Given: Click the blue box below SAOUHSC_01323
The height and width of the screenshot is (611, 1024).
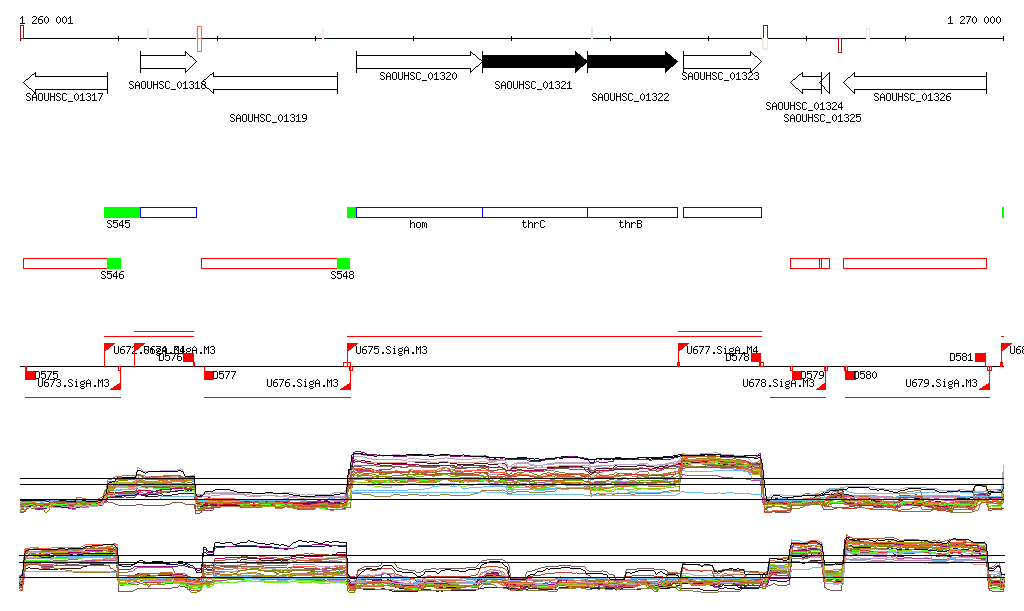Looking at the screenshot, I should point(722,212).
